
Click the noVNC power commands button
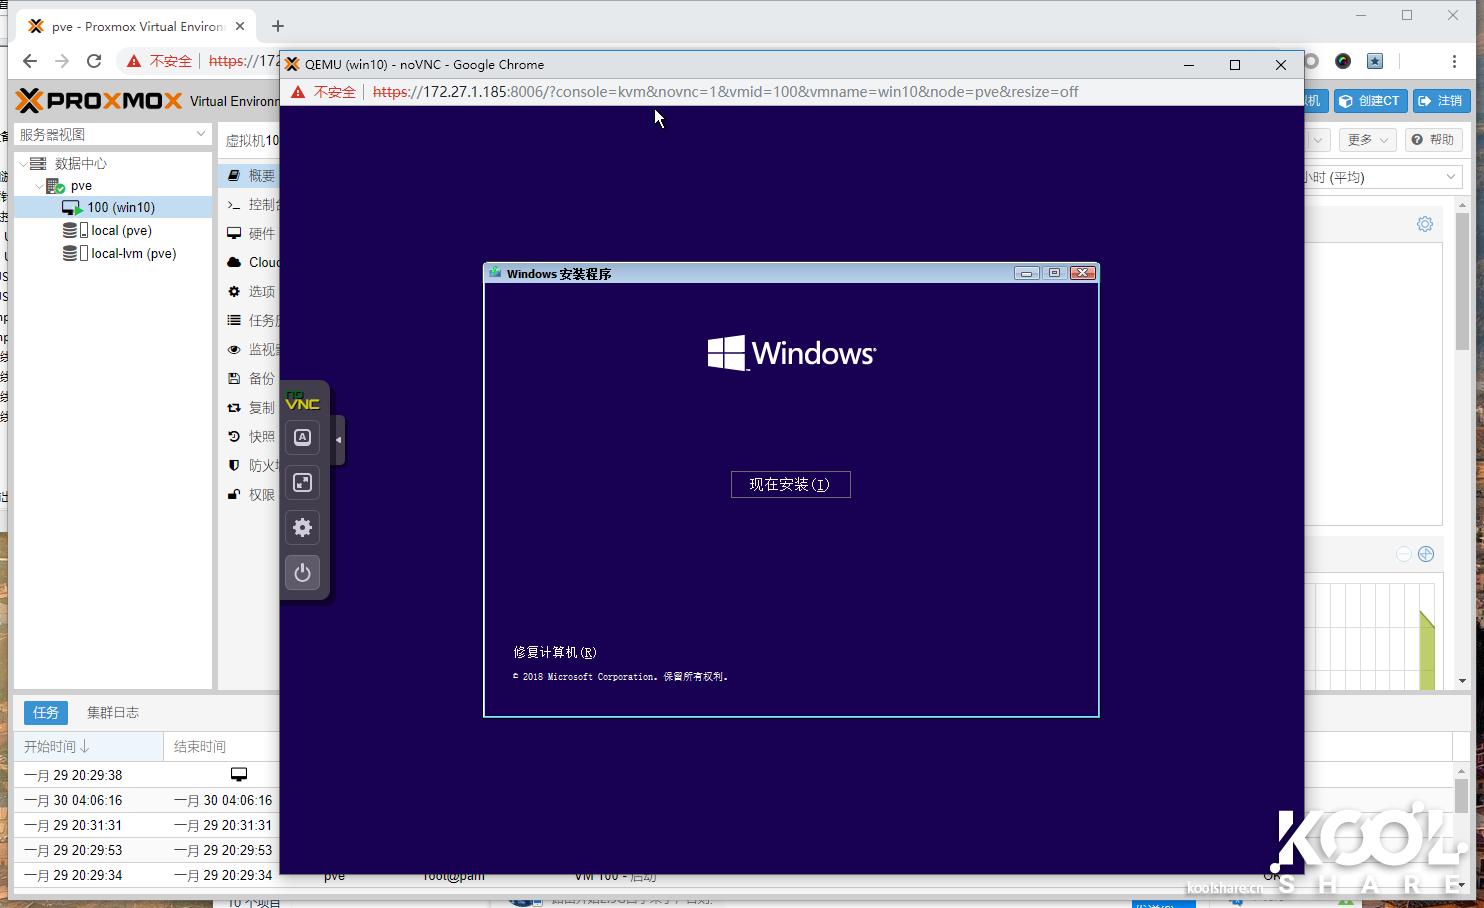[302, 573]
